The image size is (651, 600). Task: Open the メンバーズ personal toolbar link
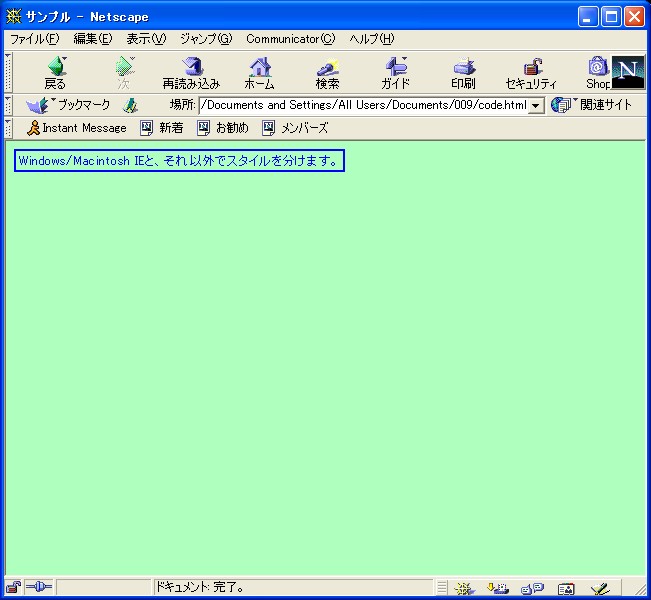click(x=295, y=128)
